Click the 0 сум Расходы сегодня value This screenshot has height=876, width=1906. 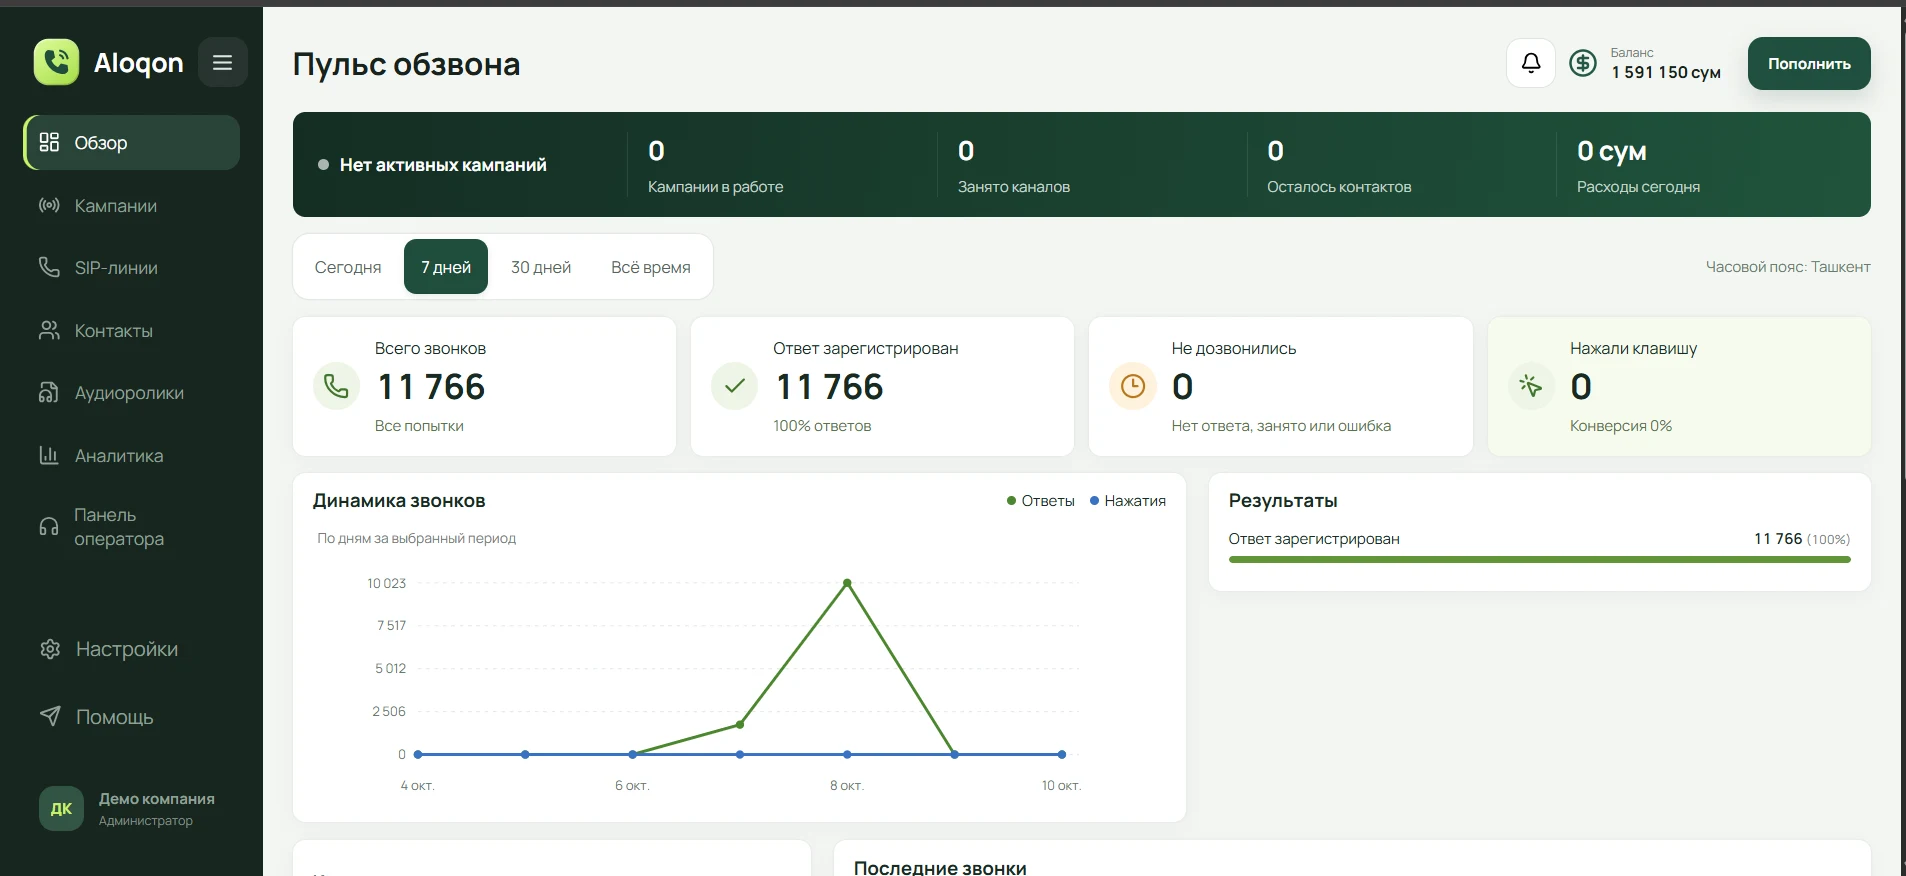pos(1612,151)
